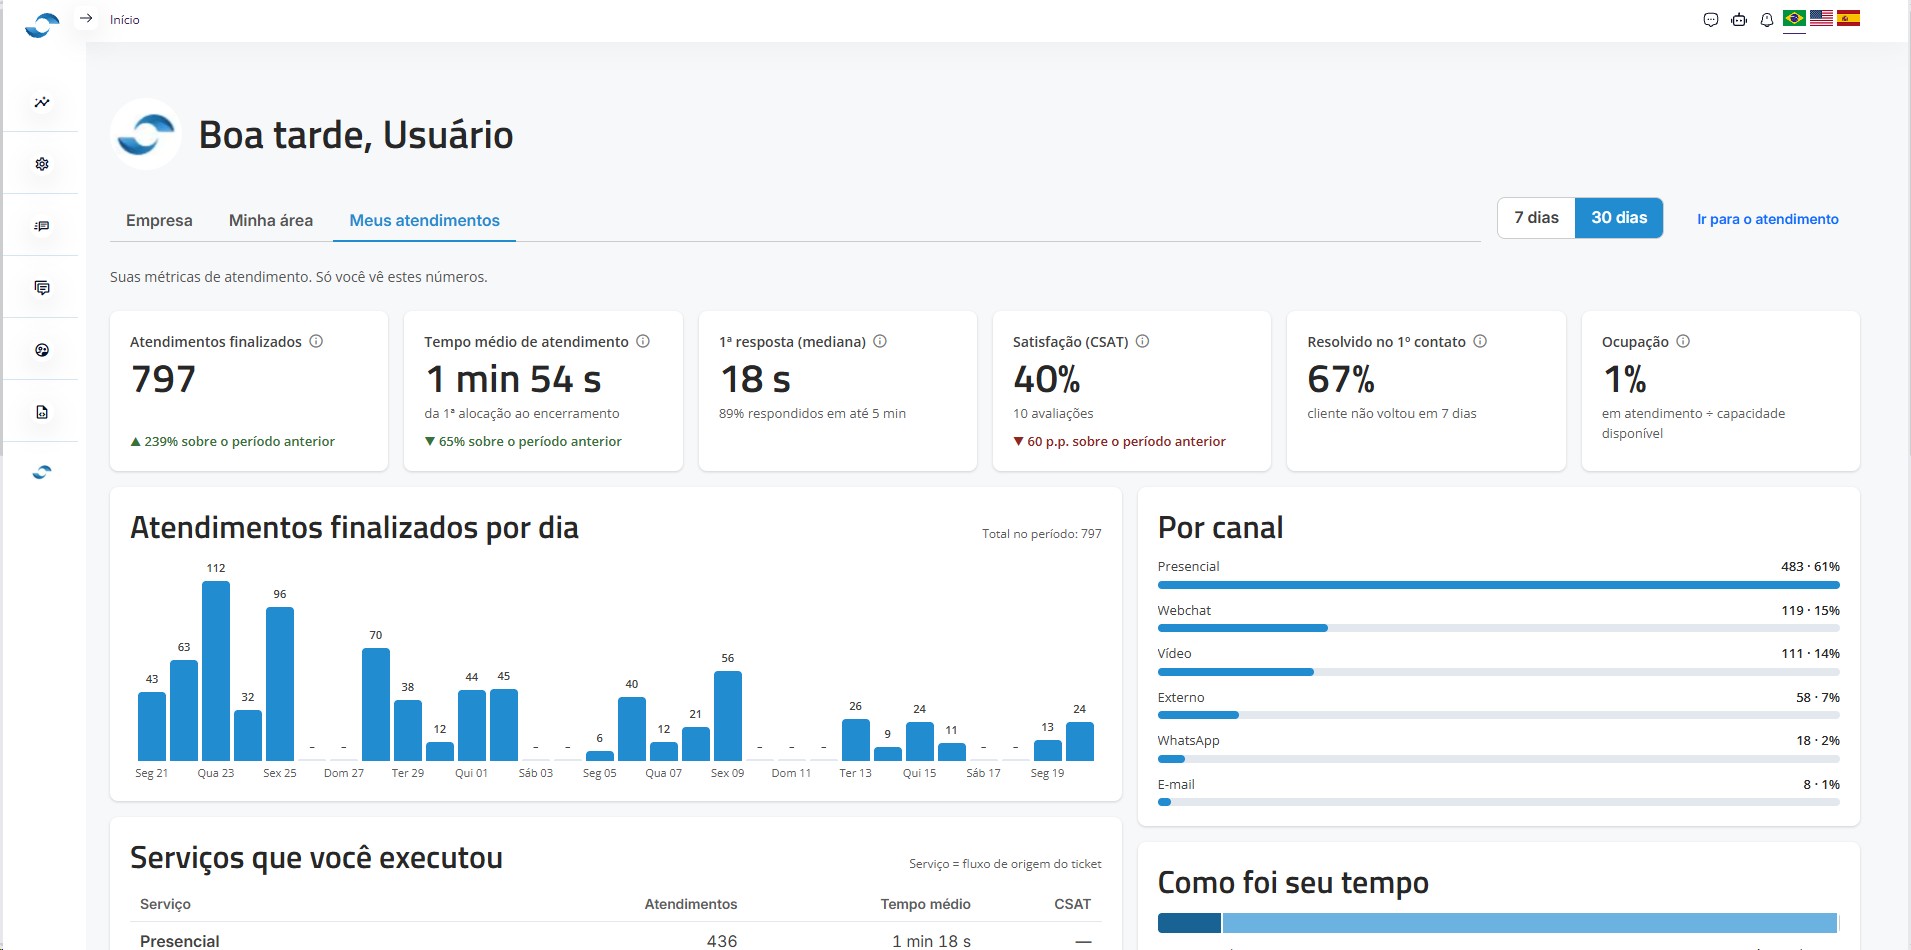The width and height of the screenshot is (1911, 950).
Task: Click the Presencial channel progress bar
Action: coord(1498,585)
